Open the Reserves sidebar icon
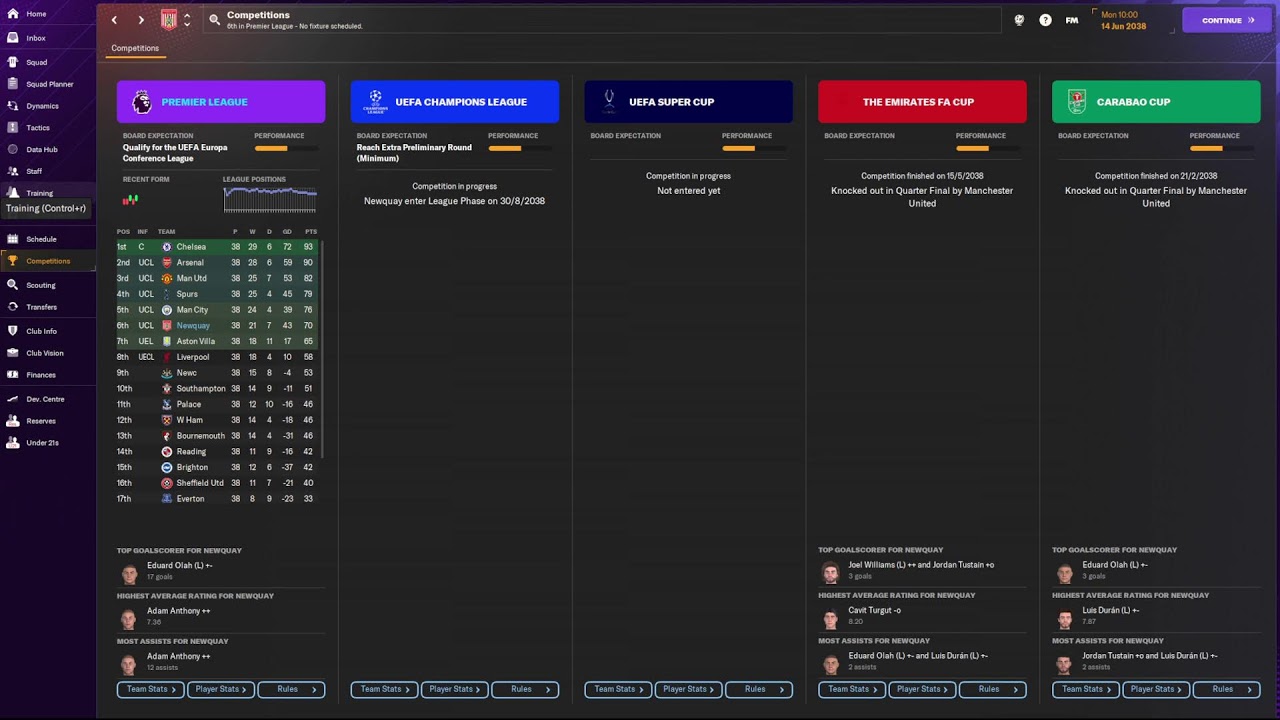The width and height of the screenshot is (1280, 720). 13,421
